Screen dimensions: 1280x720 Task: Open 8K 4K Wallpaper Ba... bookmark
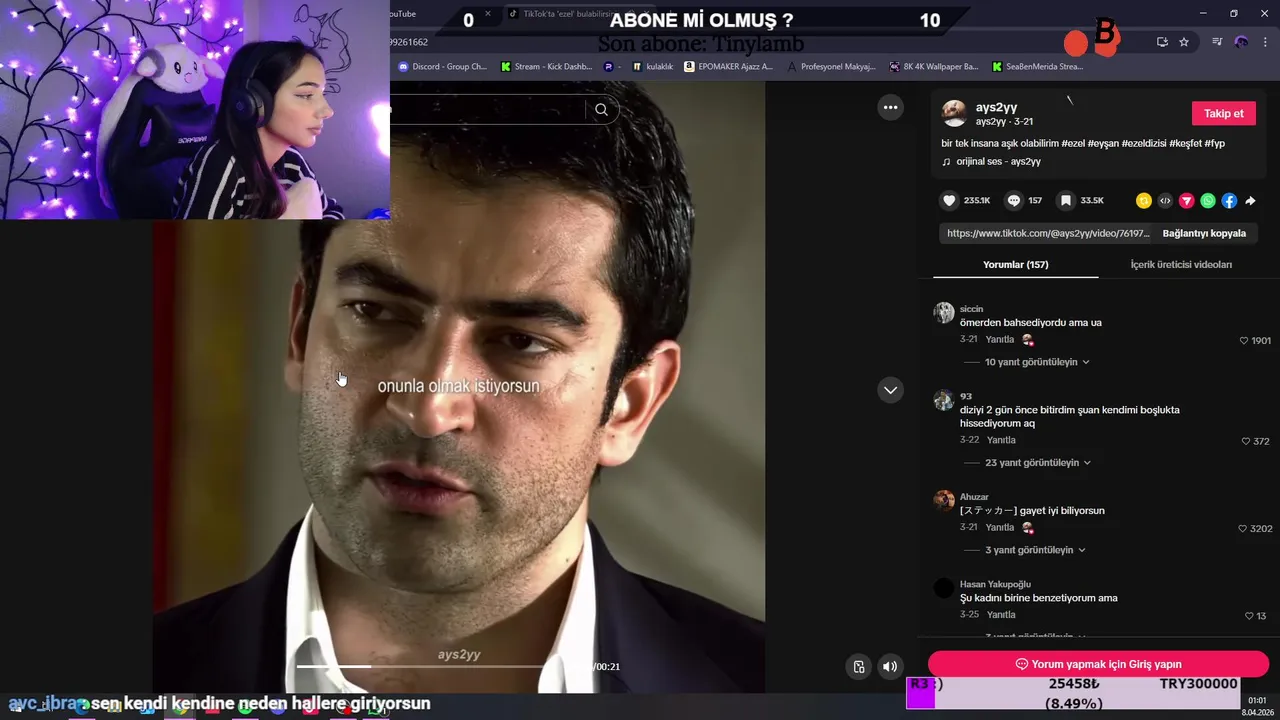click(x=933, y=67)
